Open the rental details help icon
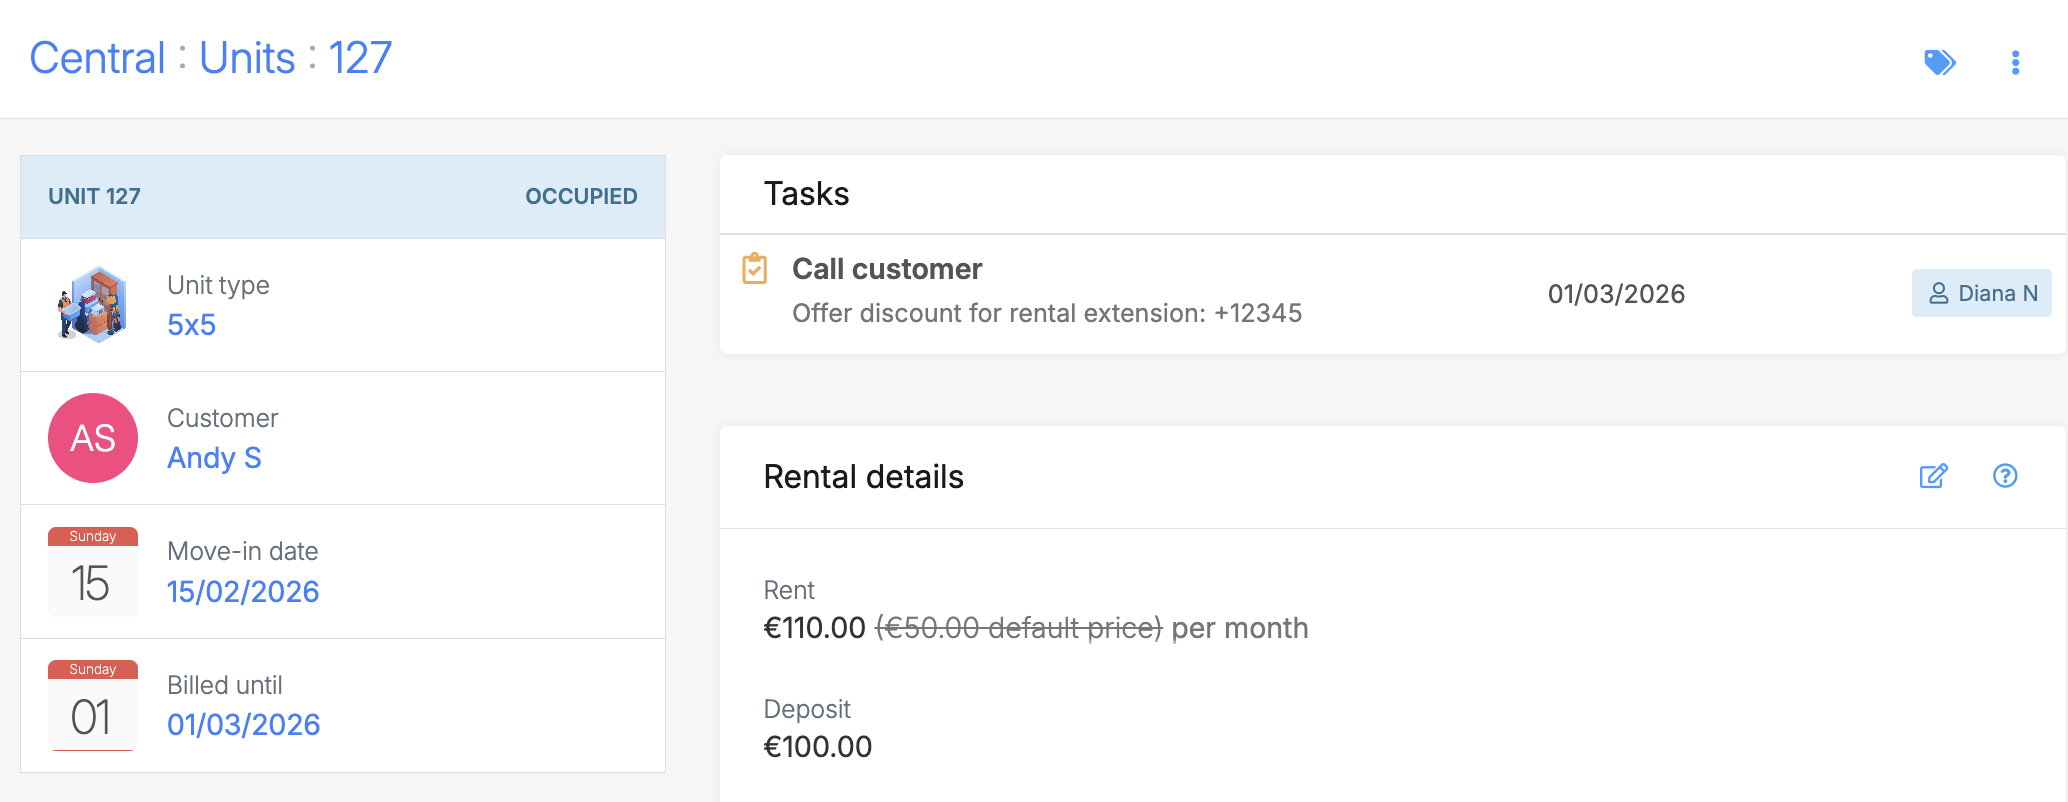 click(2005, 476)
